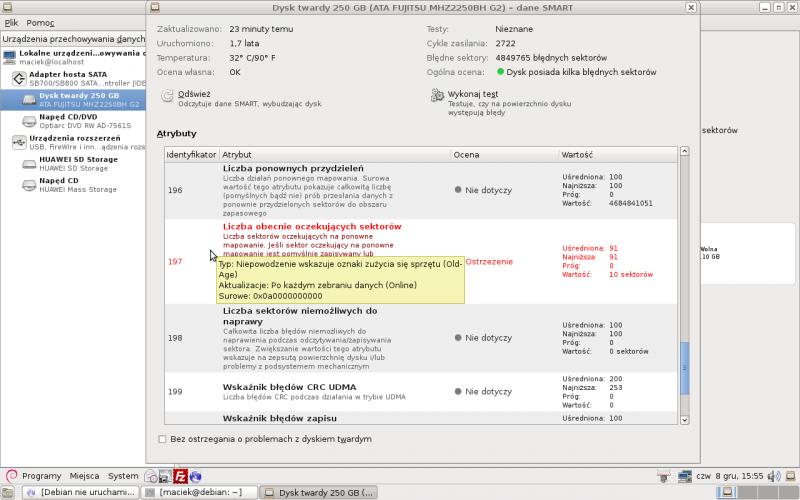This screenshot has width=800, height=500.
Task: Click the Odśwież refresh icon
Action: pyautogui.click(x=168, y=96)
